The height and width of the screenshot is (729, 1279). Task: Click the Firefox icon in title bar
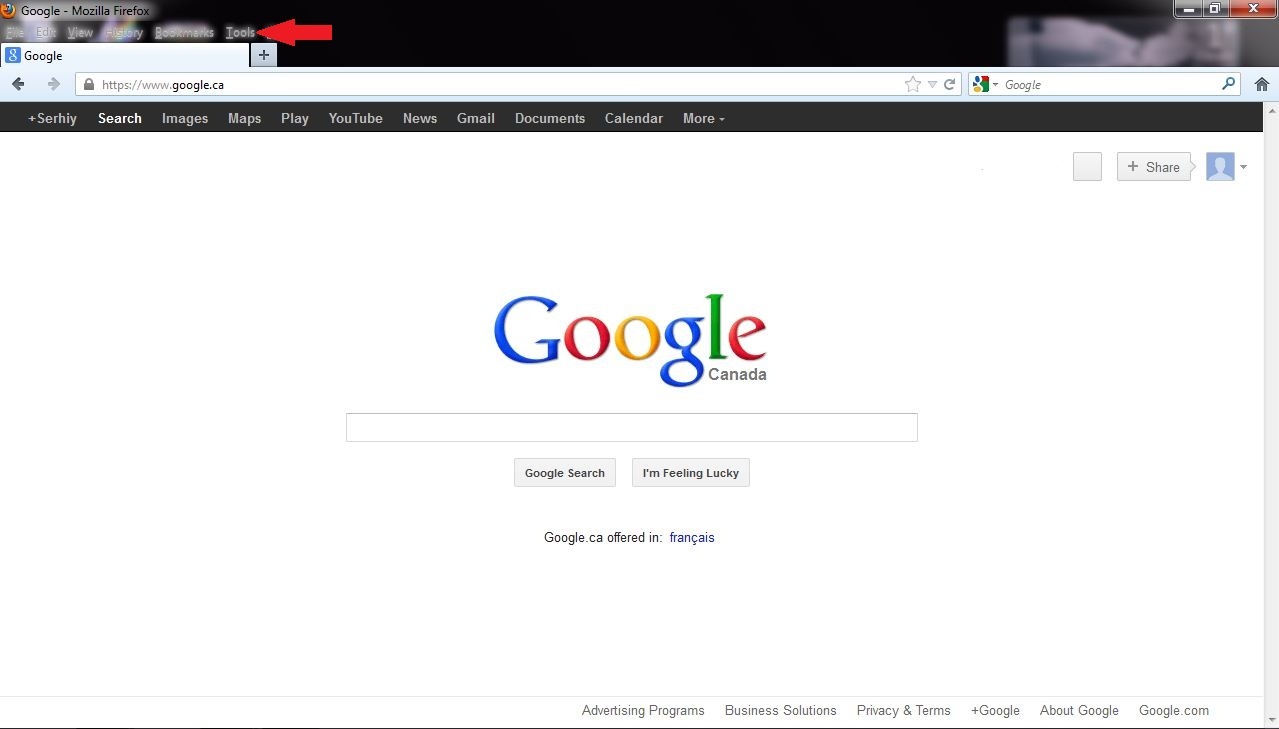(9, 10)
